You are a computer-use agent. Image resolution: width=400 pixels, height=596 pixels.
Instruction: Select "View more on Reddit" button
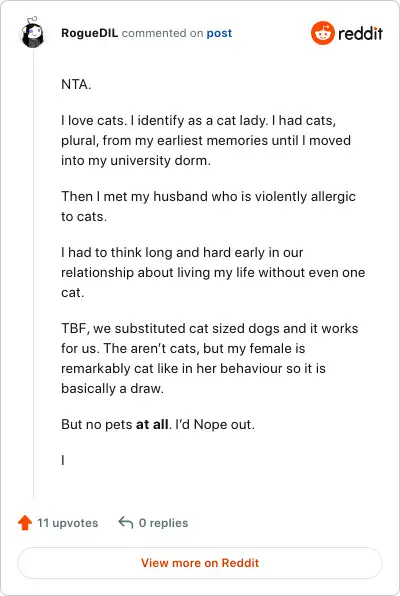click(x=200, y=563)
